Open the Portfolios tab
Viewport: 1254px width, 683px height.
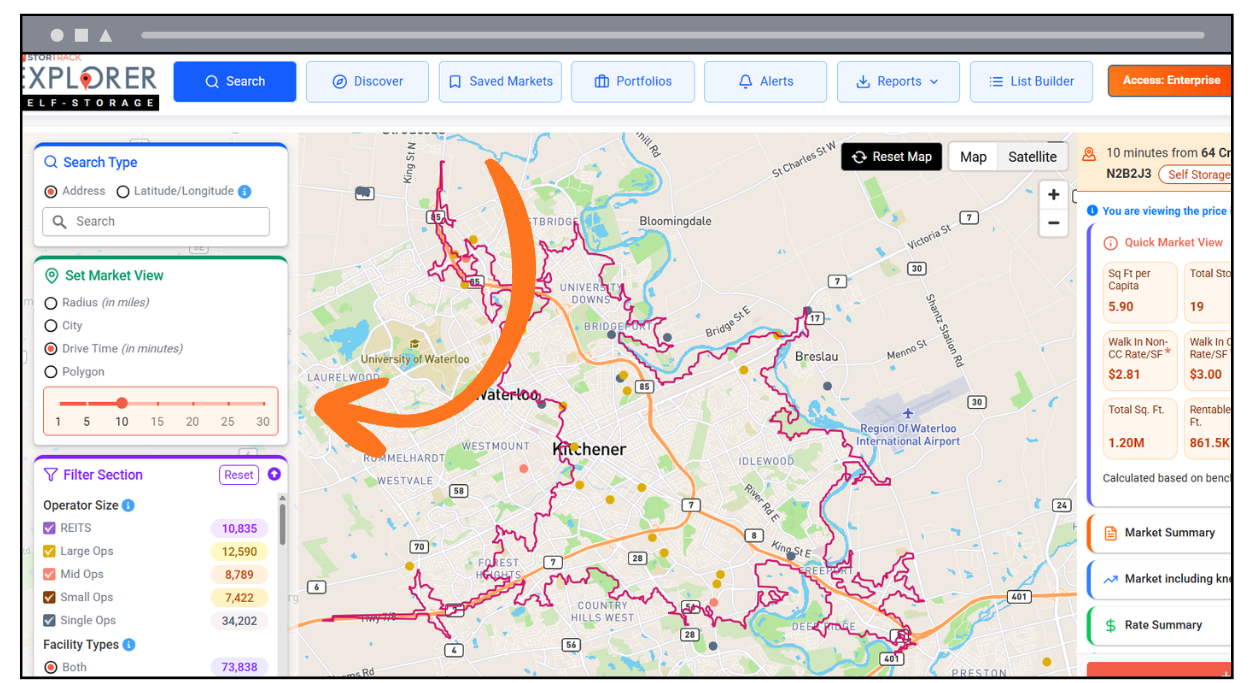[x=633, y=82]
